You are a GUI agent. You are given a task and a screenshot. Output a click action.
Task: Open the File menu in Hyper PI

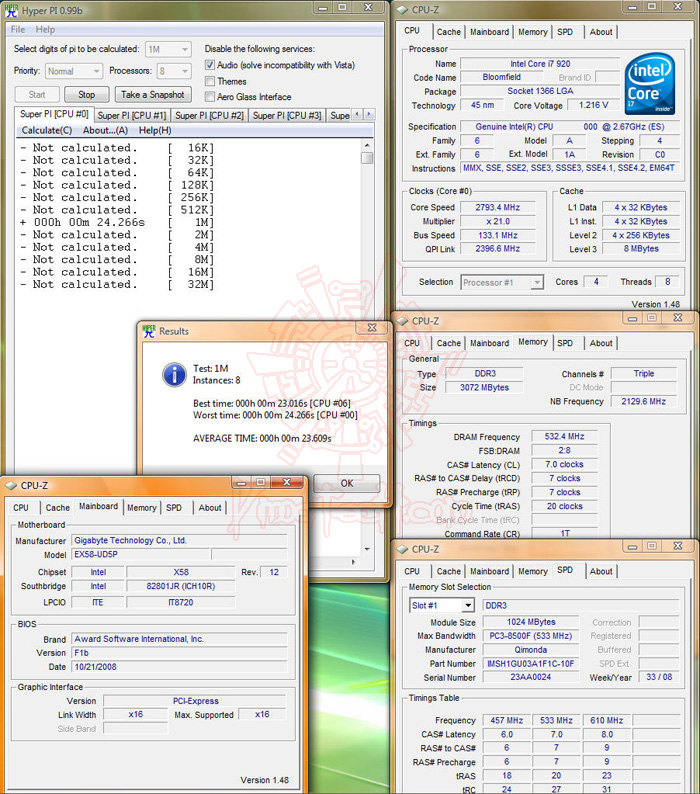point(18,29)
